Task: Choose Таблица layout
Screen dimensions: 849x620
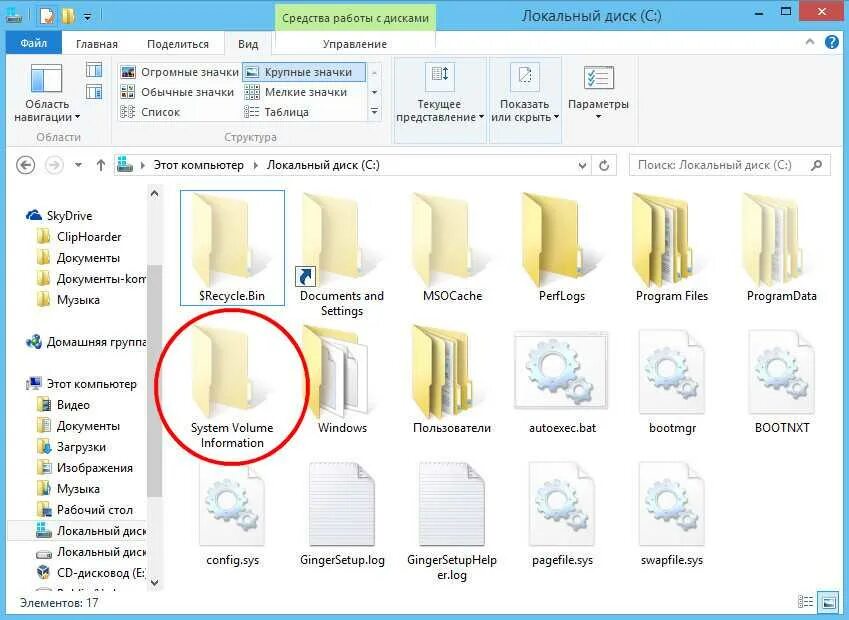Action: pyautogui.click(x=277, y=112)
